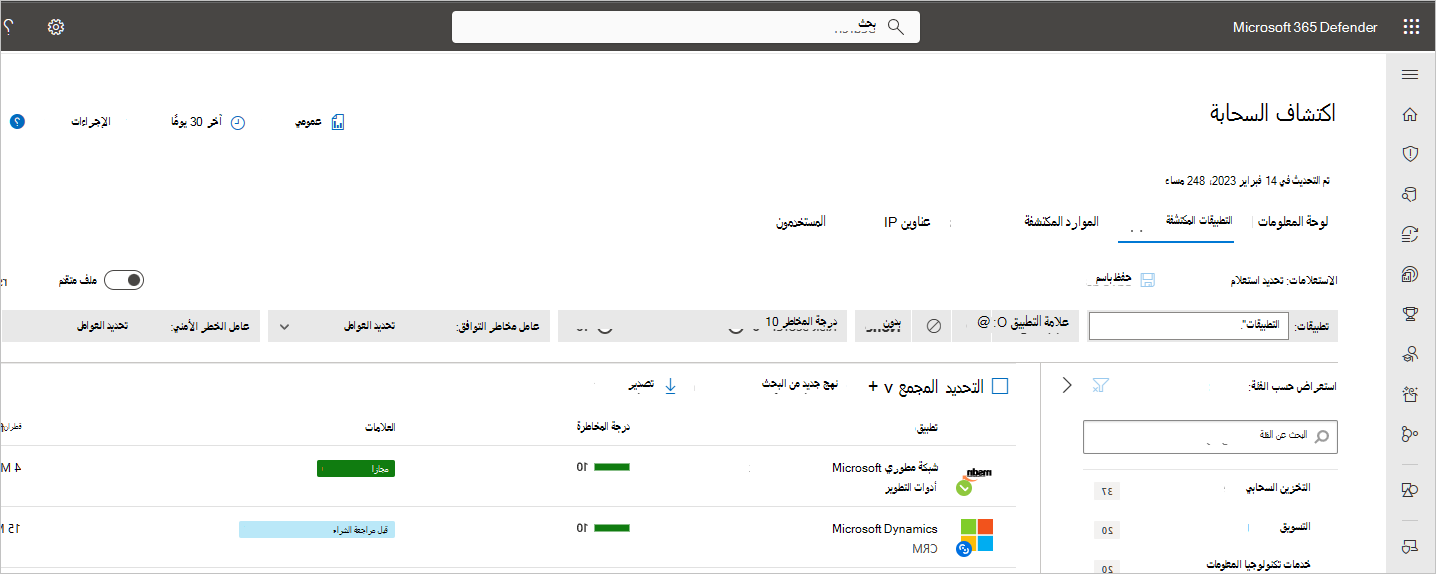
Task: Open the assets shapes icon in the sidebar
Action: (x=1410, y=490)
